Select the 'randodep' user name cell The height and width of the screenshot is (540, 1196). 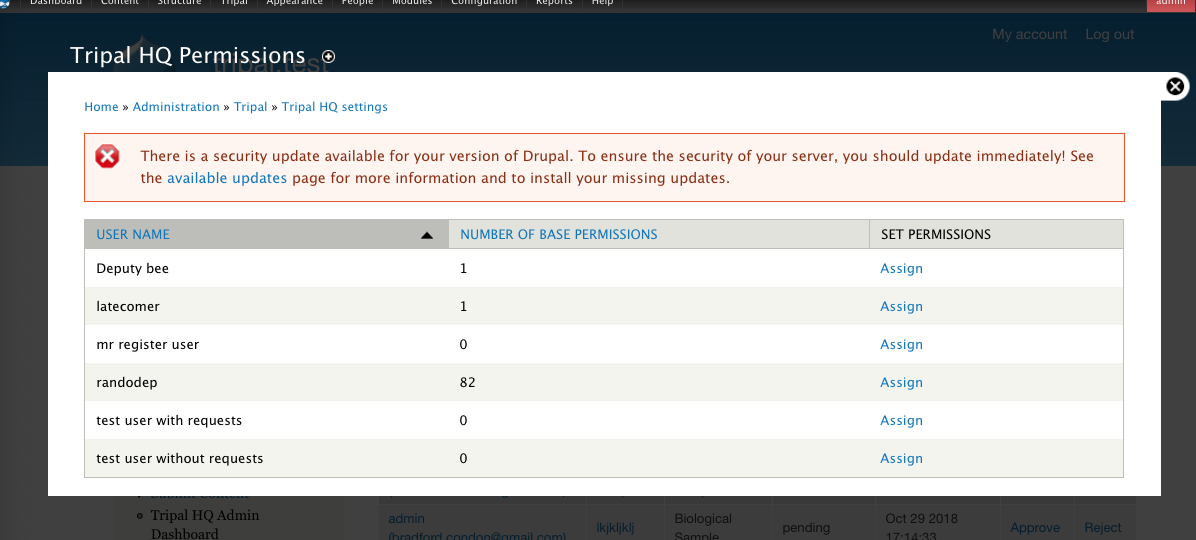(x=267, y=383)
